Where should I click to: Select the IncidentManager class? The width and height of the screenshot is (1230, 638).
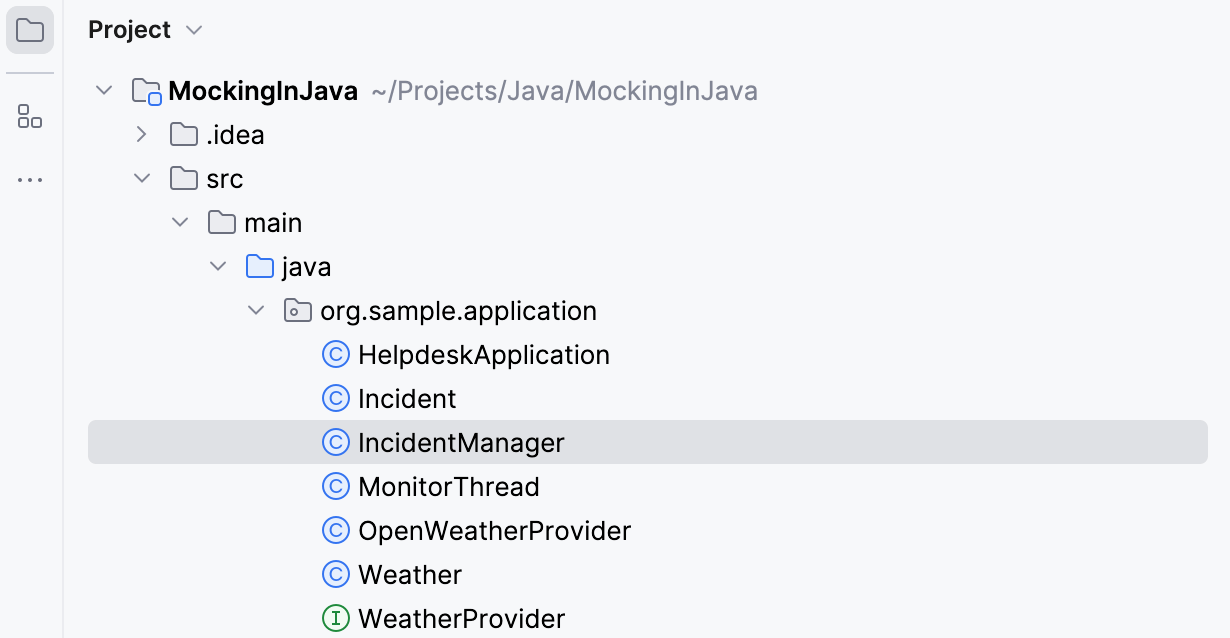point(461,442)
